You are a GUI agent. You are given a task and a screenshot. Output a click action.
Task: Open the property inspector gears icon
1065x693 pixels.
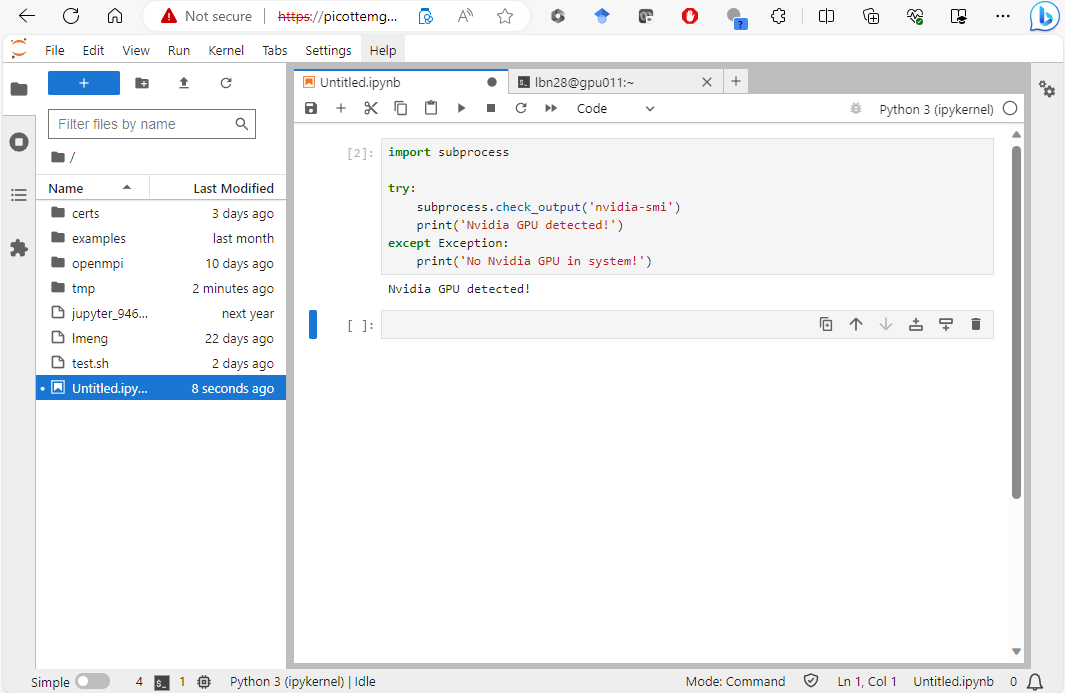tap(1047, 89)
